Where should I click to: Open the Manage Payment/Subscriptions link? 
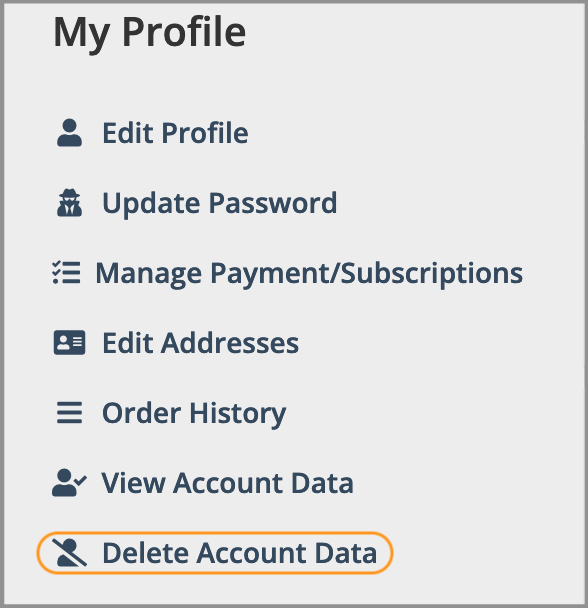309,273
